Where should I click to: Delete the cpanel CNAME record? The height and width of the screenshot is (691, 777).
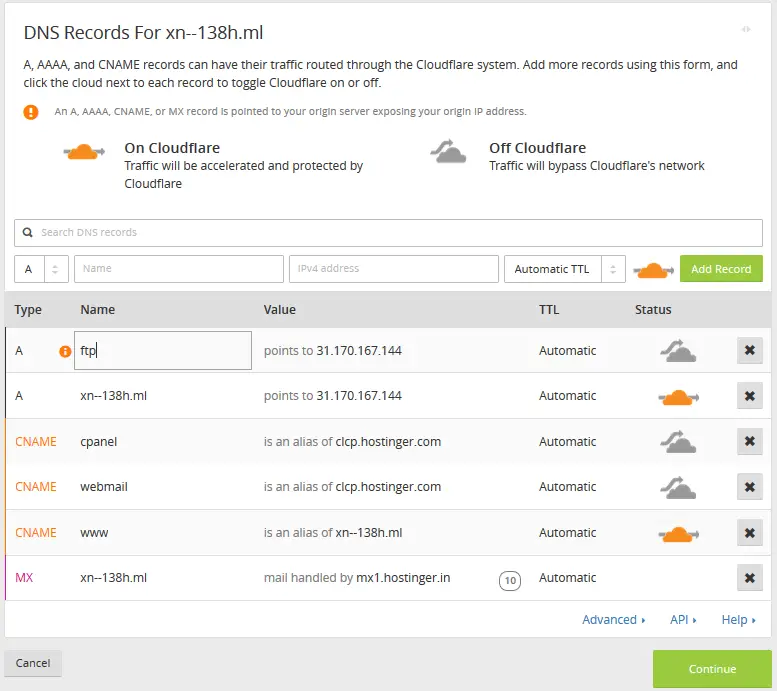coord(750,442)
